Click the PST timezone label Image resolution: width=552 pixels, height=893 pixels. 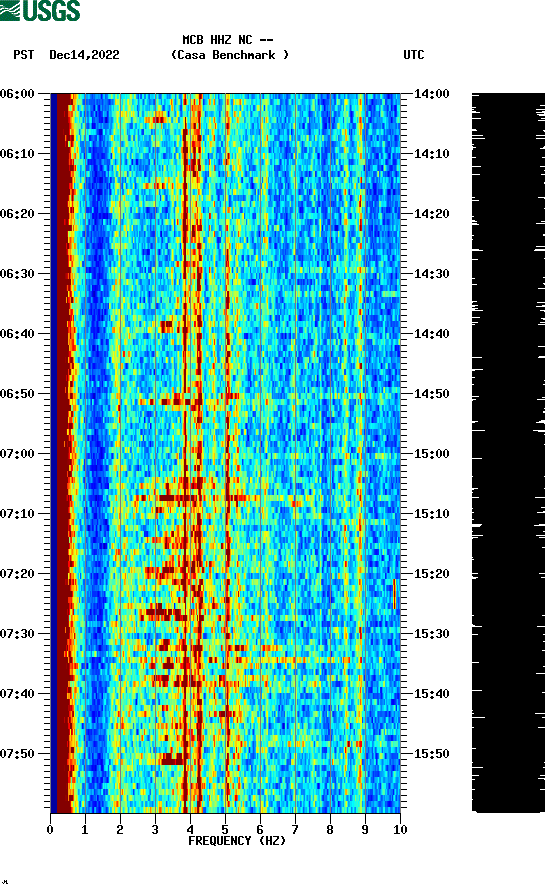[x=23, y=55]
